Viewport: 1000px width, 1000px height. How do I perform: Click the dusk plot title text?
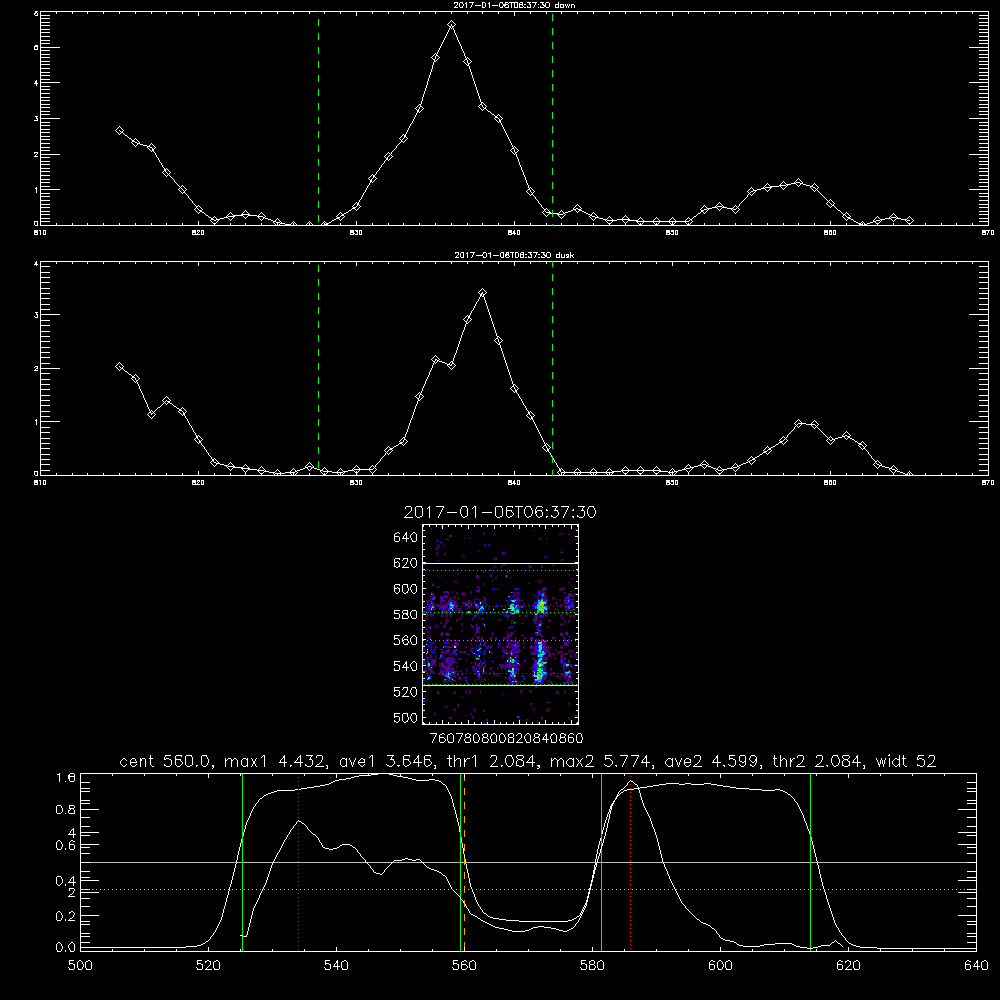click(514, 255)
